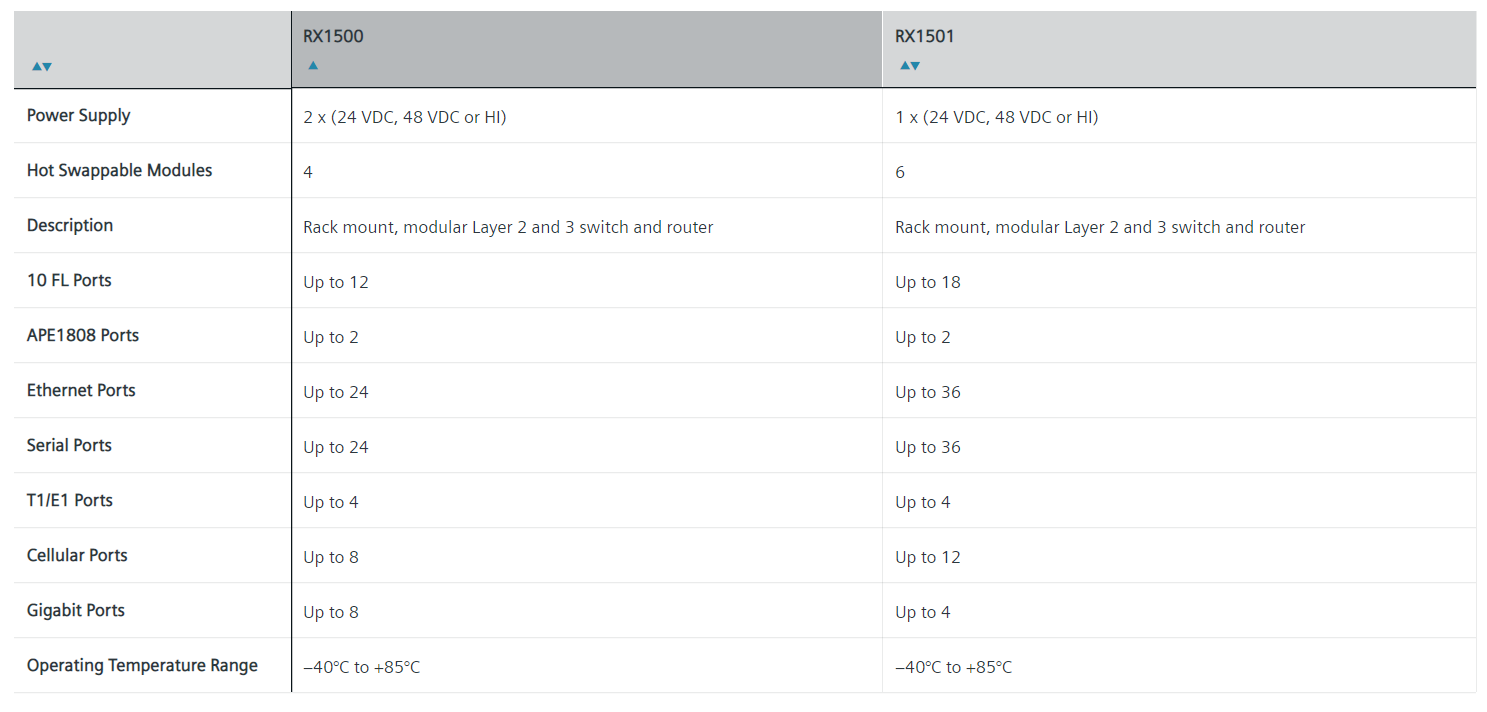Click the 10 FL Ports row label

(x=69, y=280)
